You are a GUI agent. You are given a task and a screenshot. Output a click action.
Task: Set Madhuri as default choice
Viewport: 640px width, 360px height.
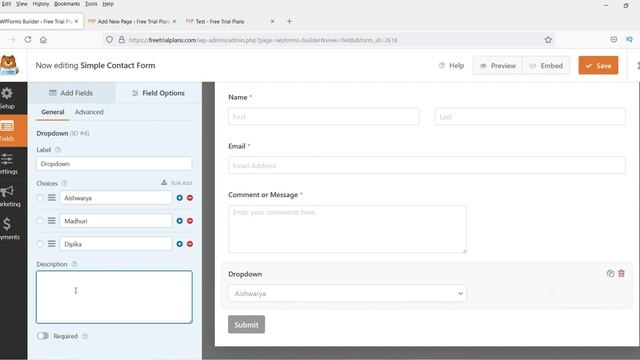pos(40,221)
